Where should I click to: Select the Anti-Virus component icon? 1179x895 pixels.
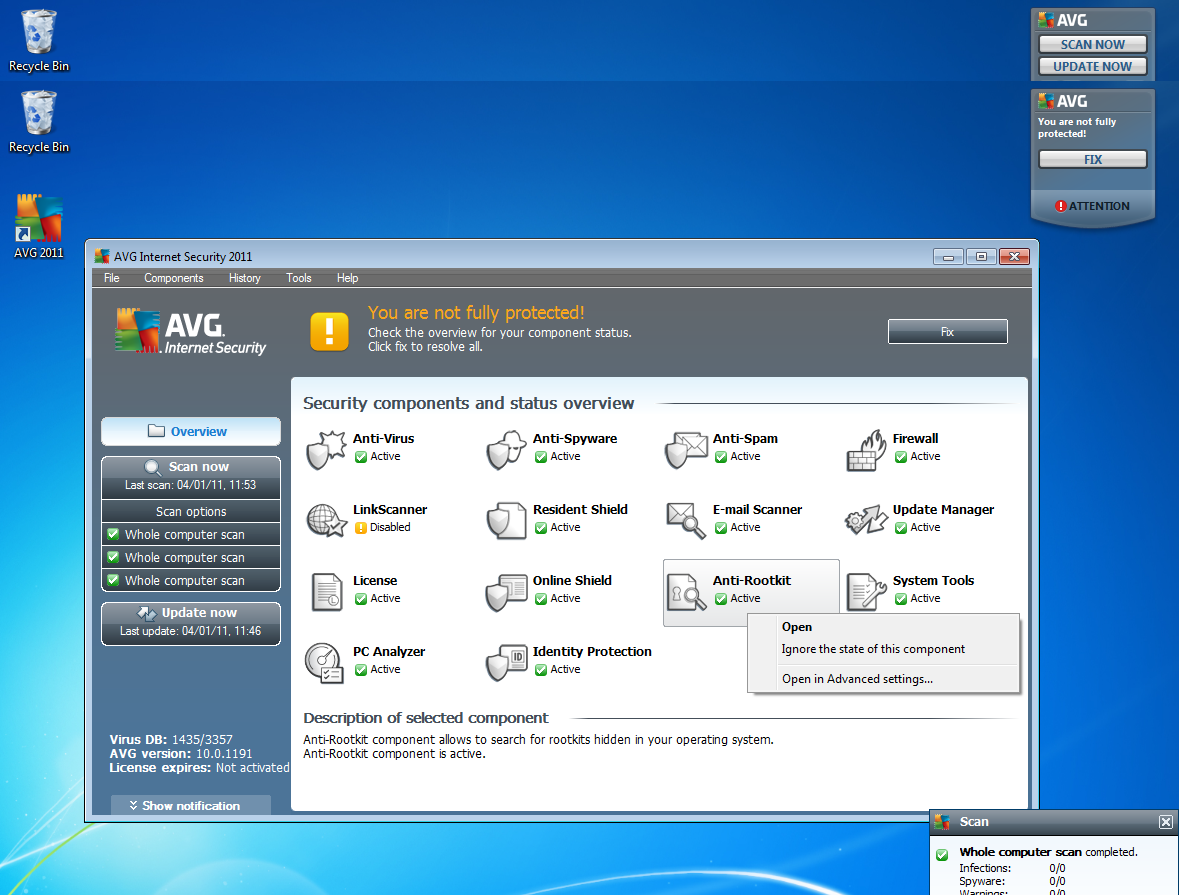[326, 447]
